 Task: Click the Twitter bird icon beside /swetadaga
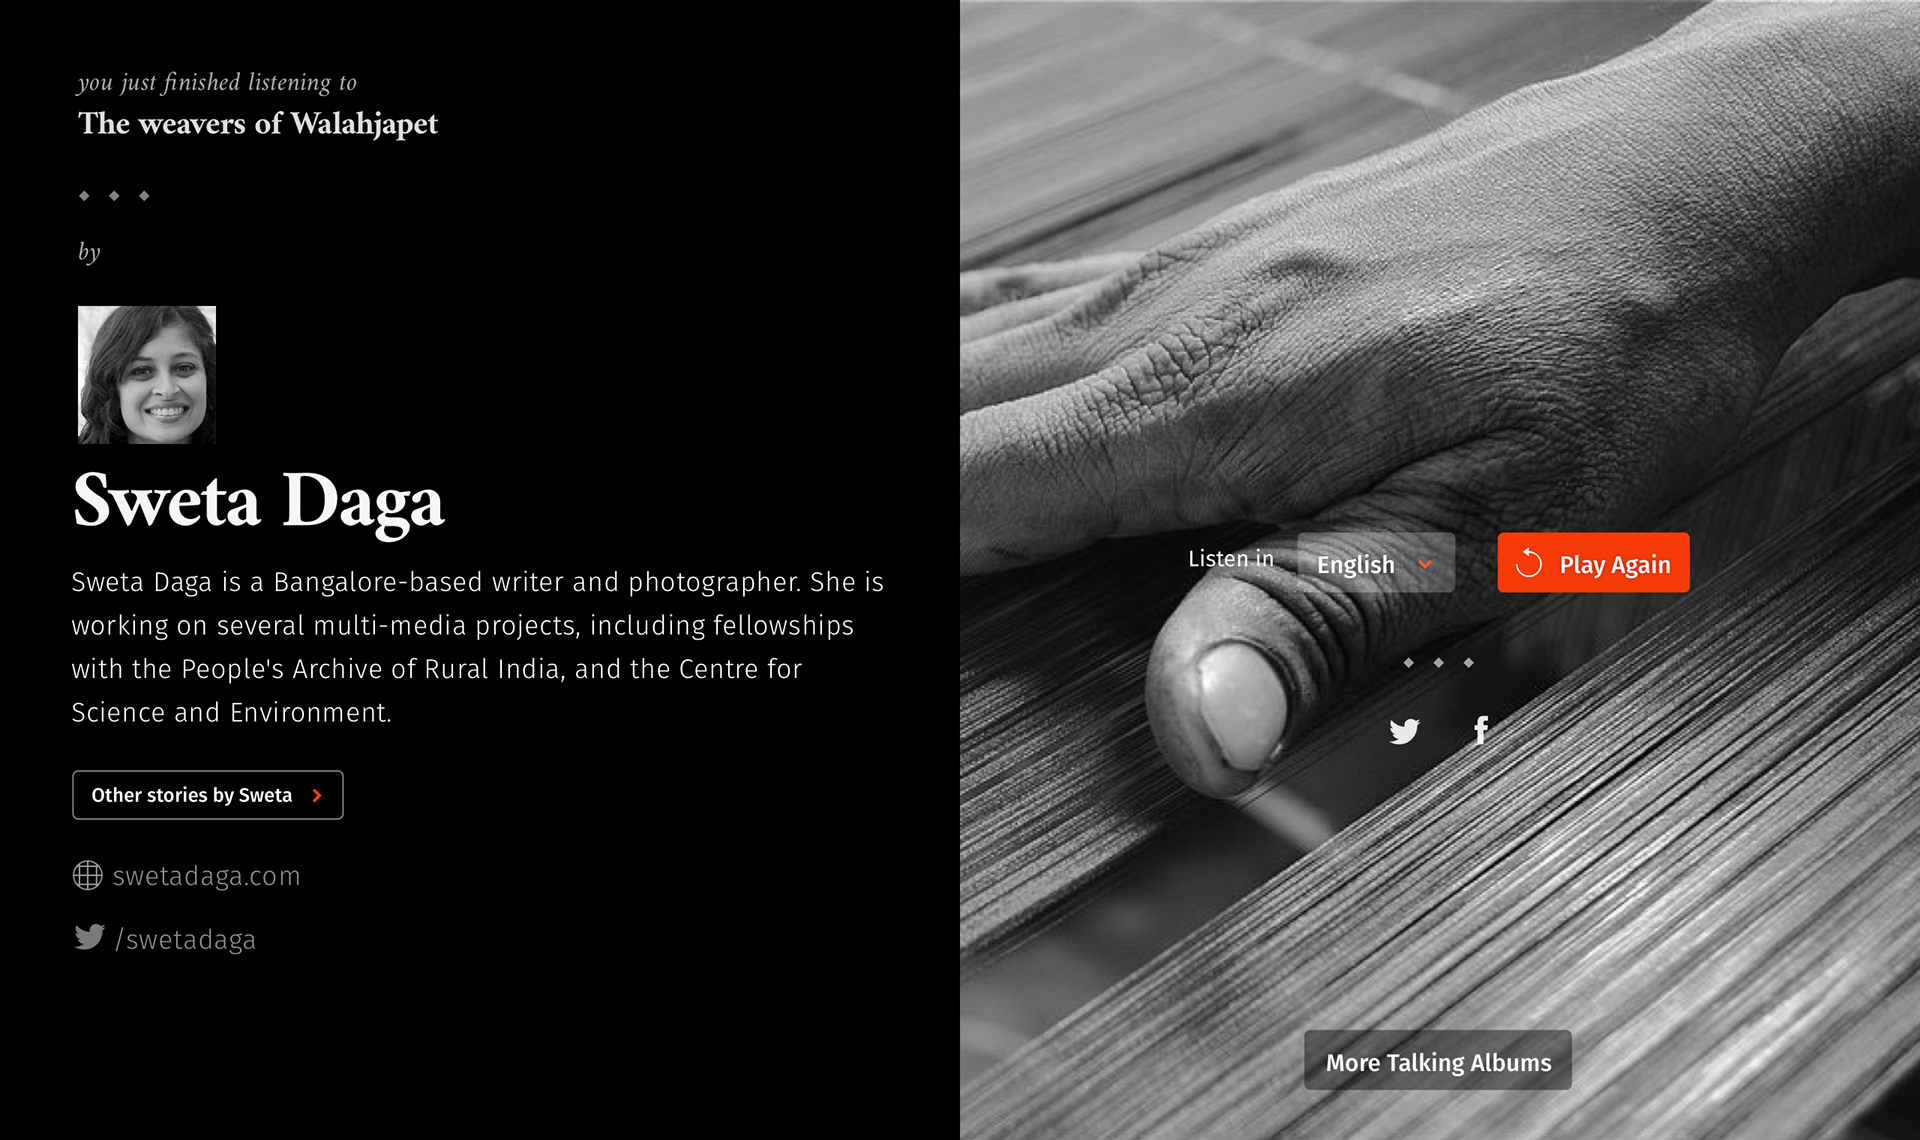click(x=89, y=937)
